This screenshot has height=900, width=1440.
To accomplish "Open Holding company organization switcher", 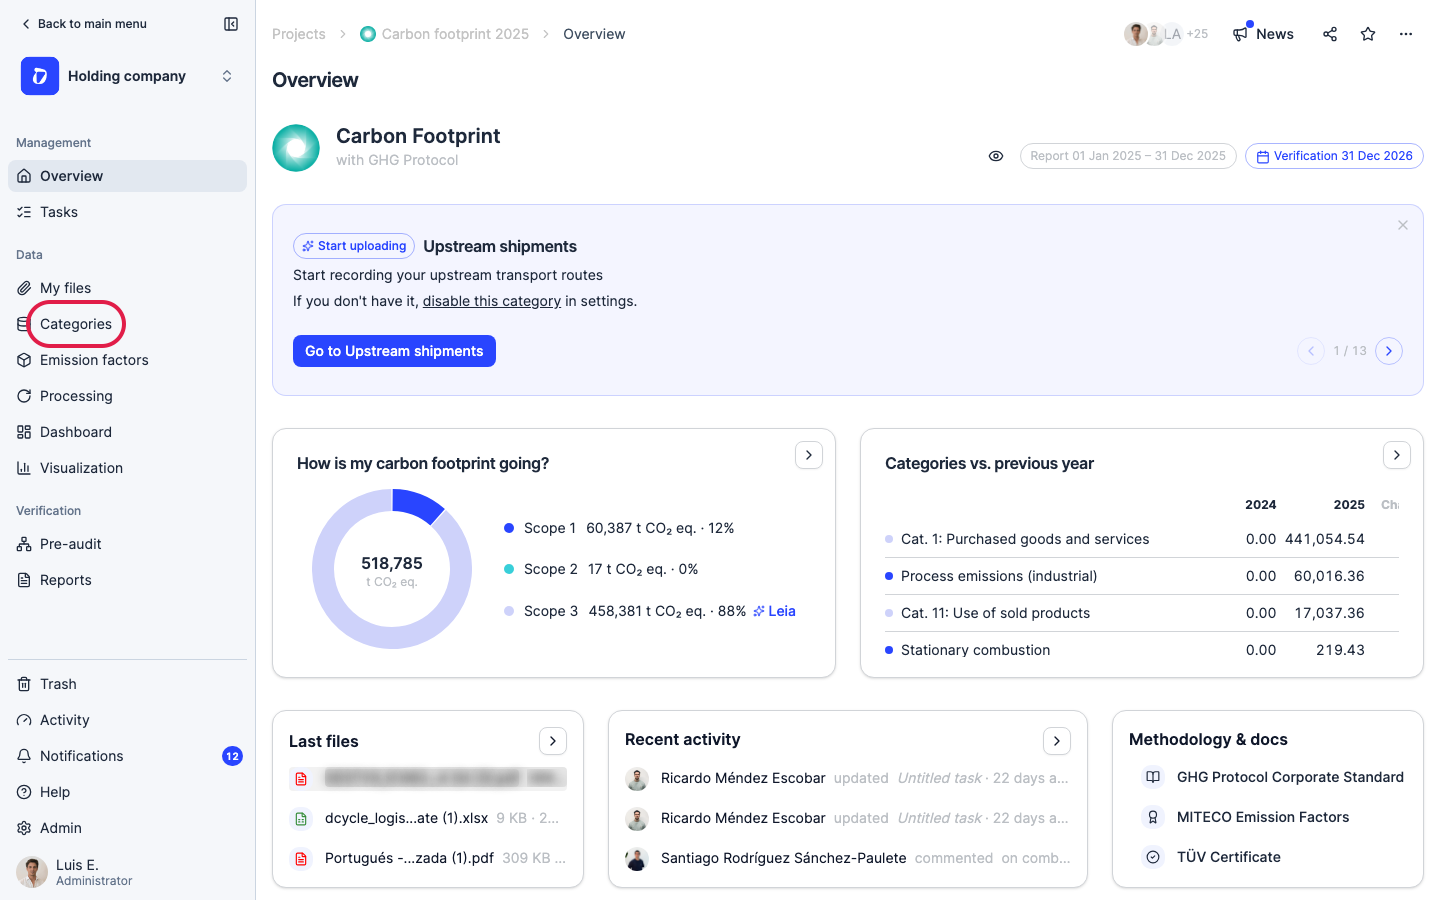I will pyautogui.click(x=128, y=76).
